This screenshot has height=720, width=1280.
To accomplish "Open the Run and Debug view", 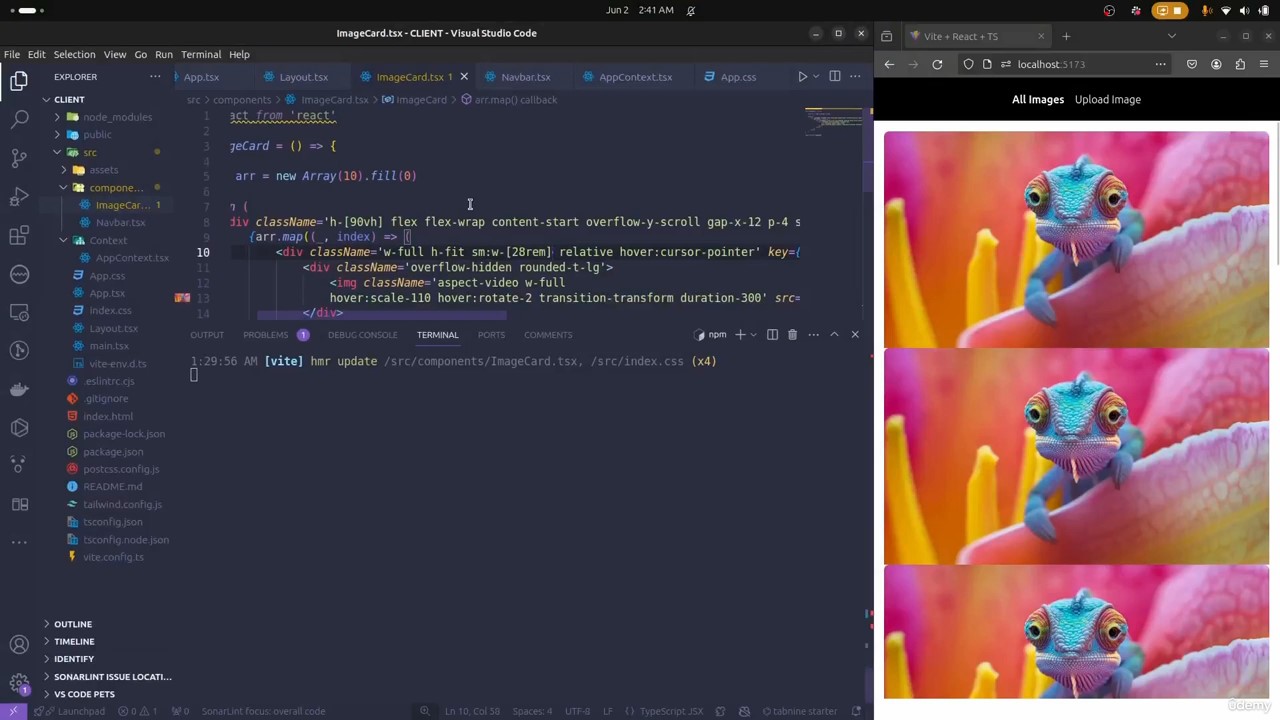I will click(x=19, y=197).
